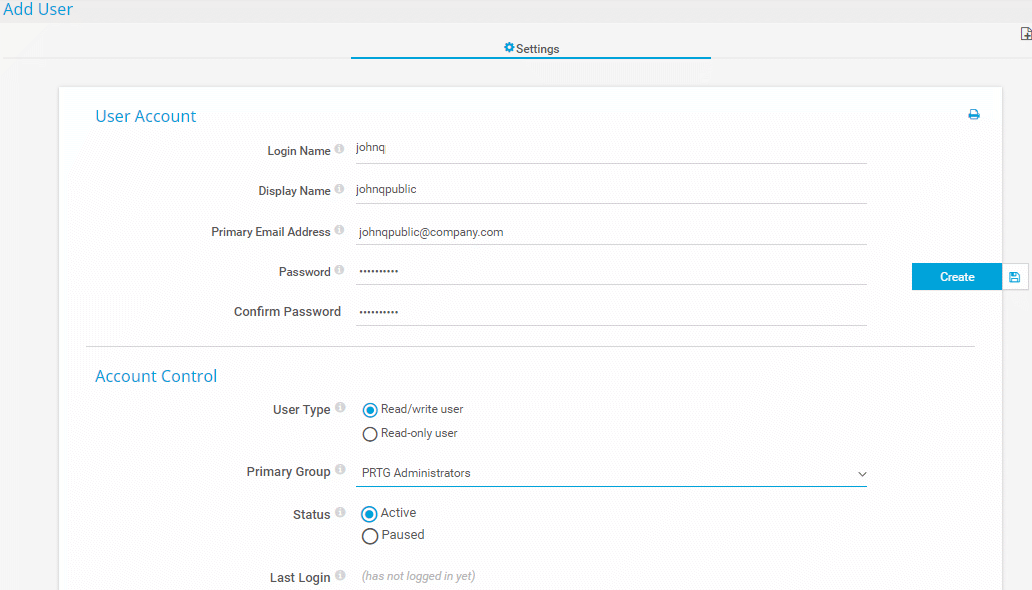
Task: Click the Settings gear icon
Action: [x=509, y=47]
